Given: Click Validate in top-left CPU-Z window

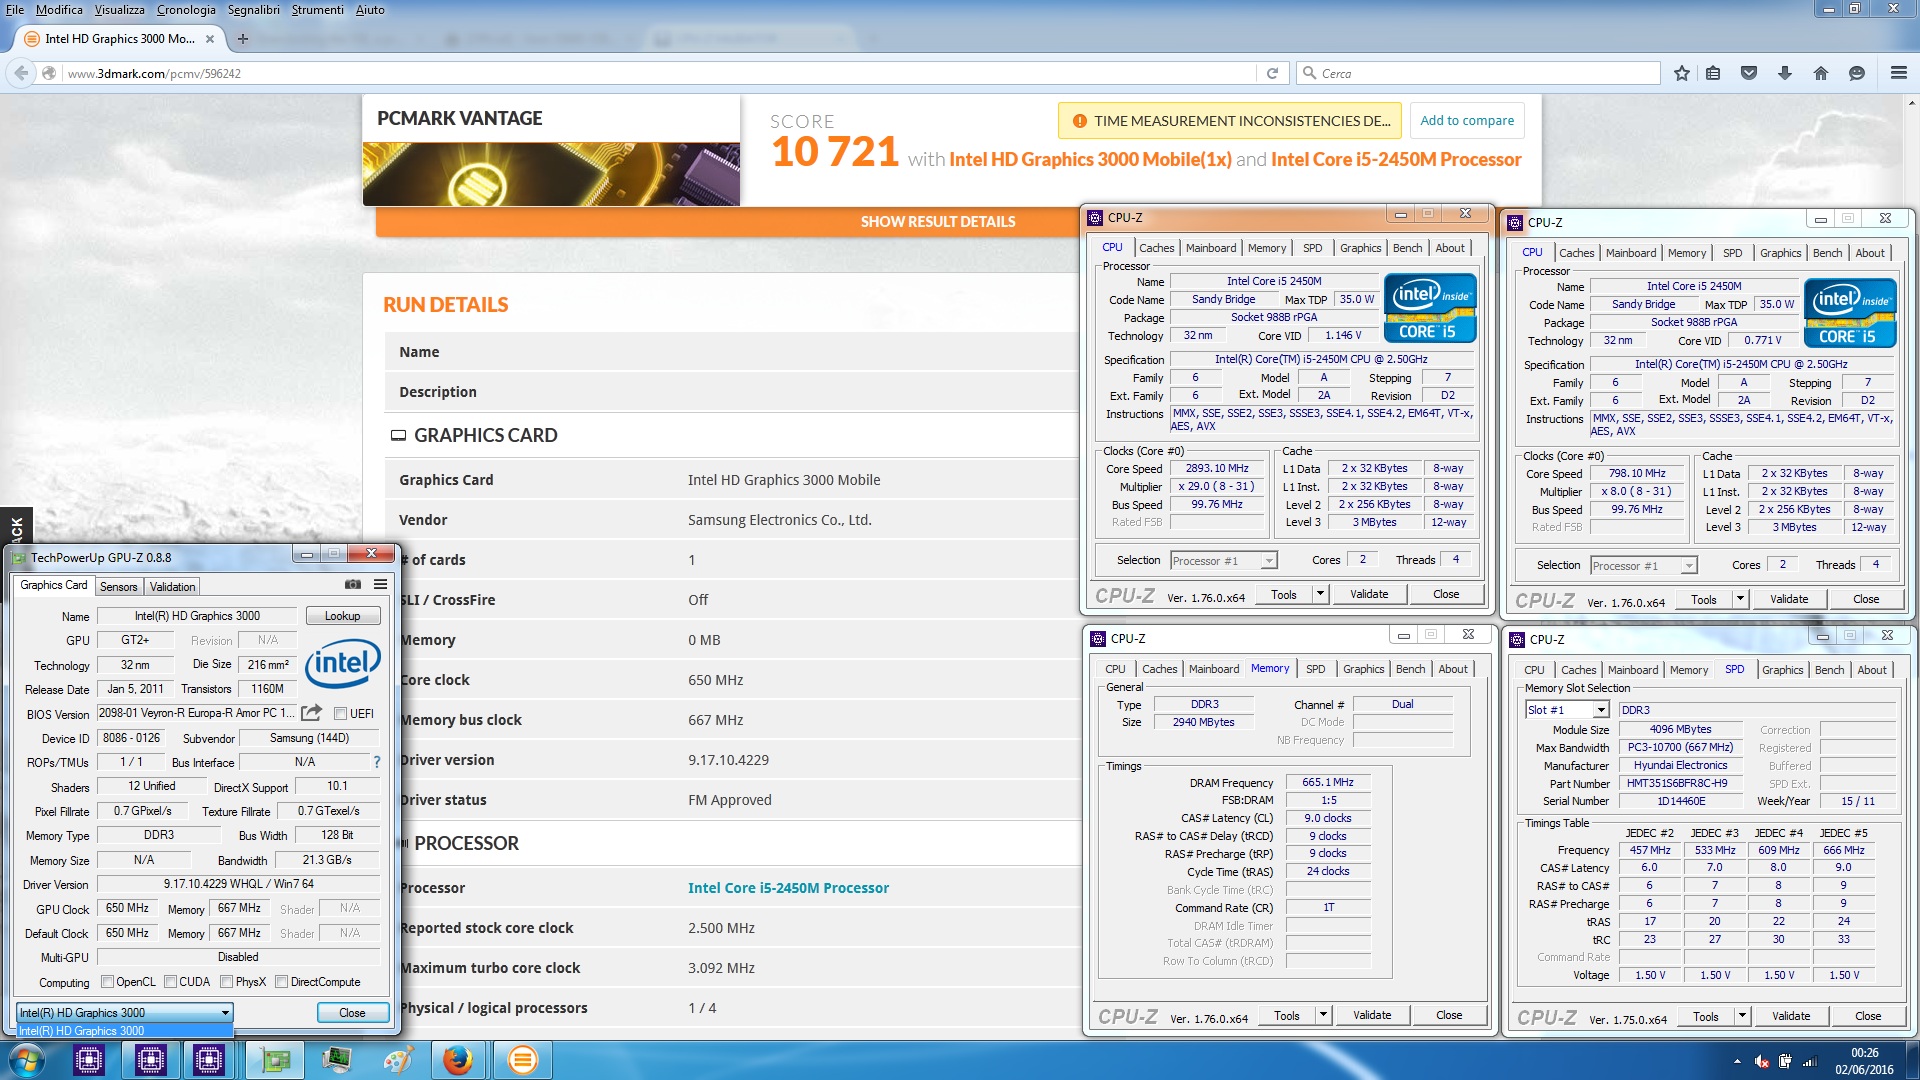Looking at the screenshot, I should point(1369,594).
